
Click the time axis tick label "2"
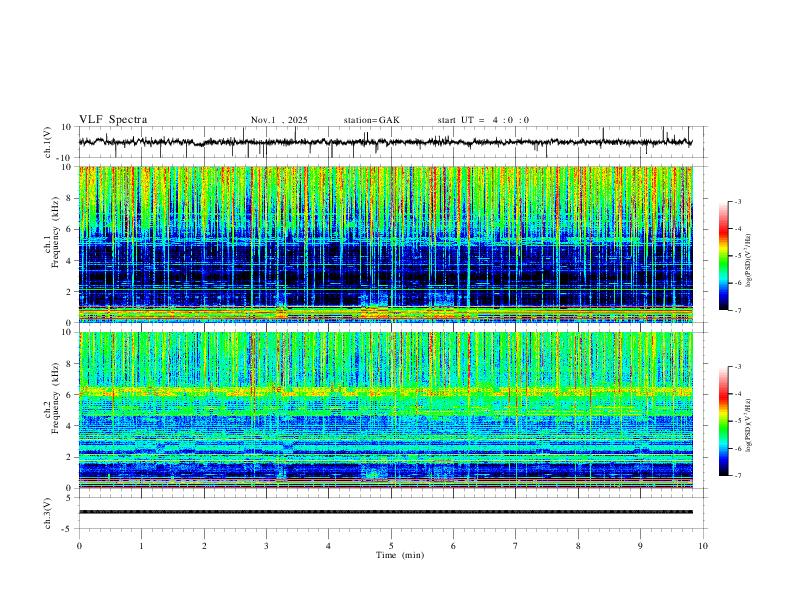tap(204, 546)
